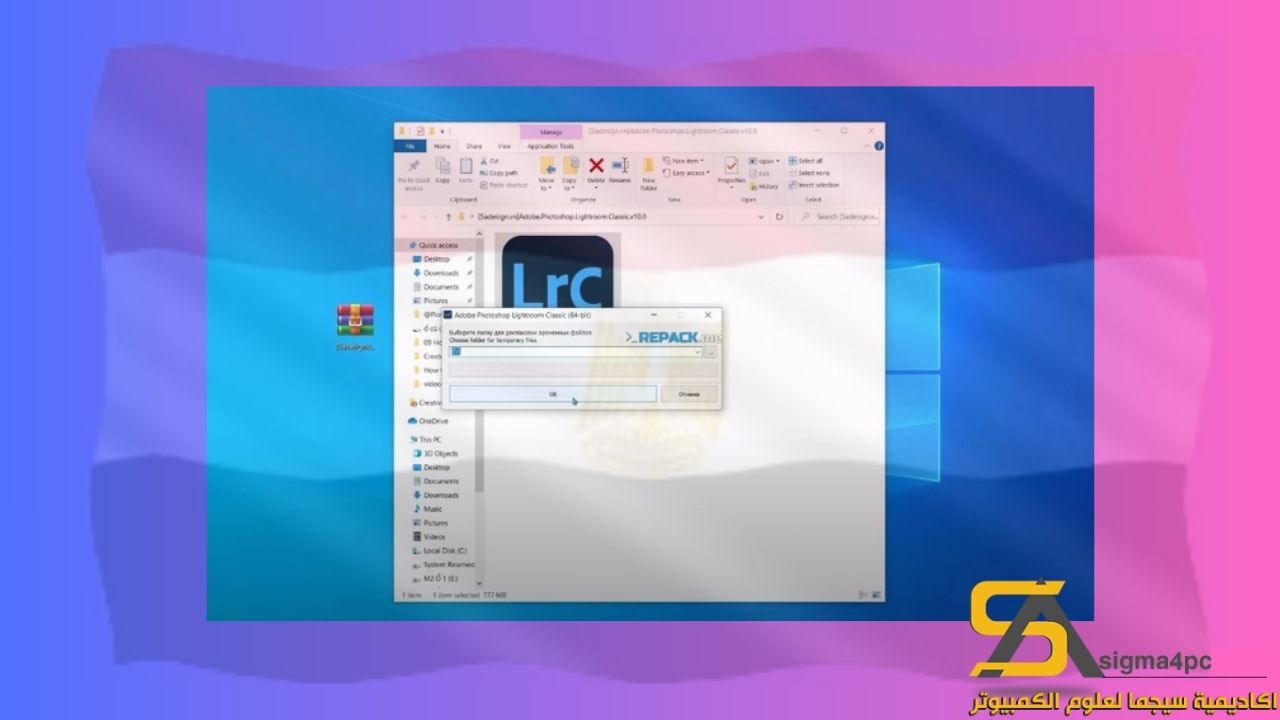
Task: Click the Manage contextual tab header
Action: click(551, 132)
